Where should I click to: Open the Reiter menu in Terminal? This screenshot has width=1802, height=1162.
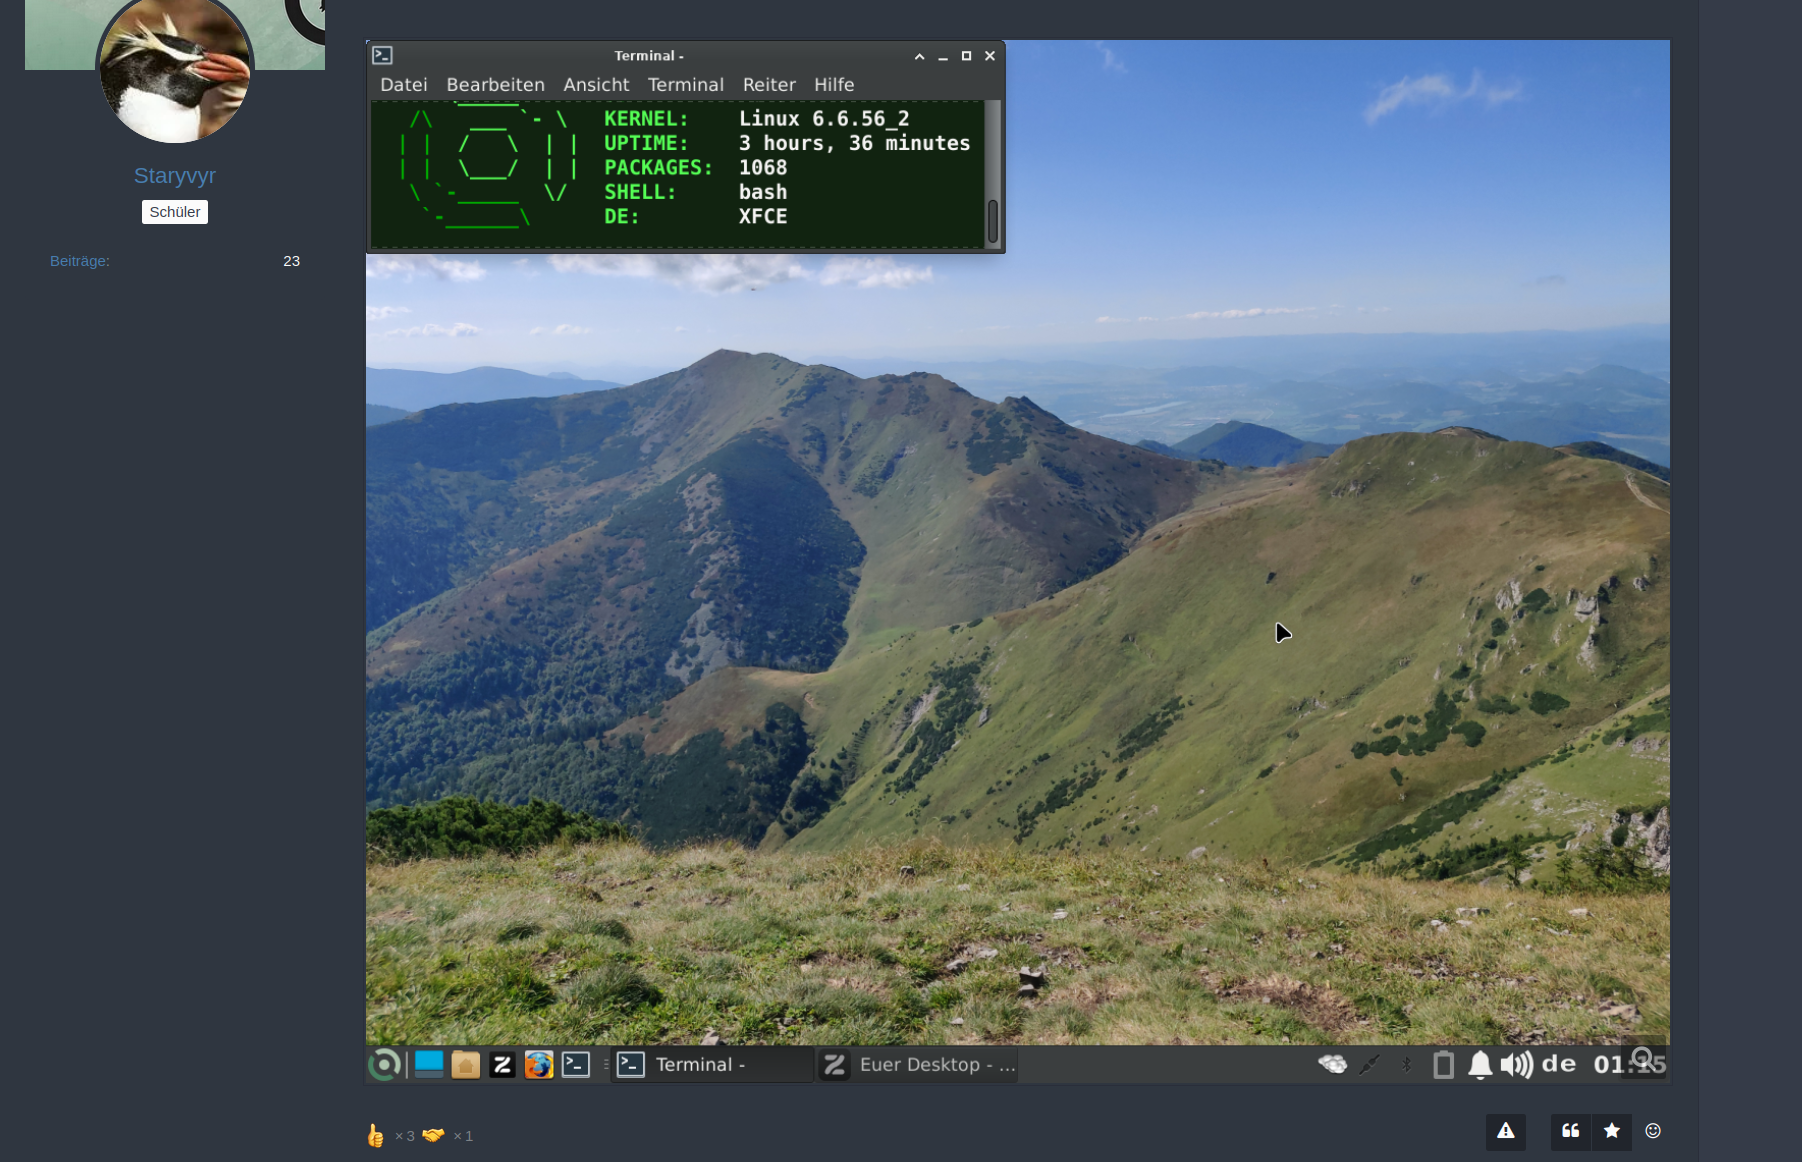[768, 85]
